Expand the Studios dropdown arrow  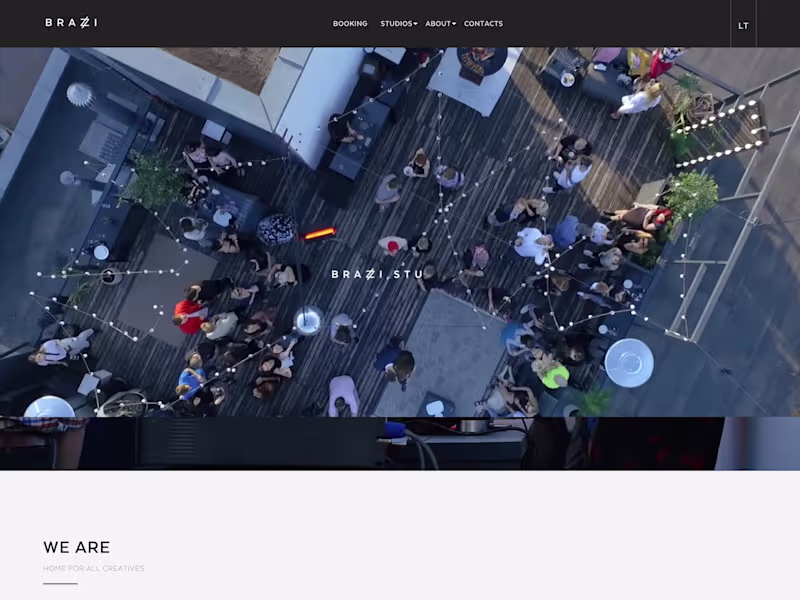[415, 23]
